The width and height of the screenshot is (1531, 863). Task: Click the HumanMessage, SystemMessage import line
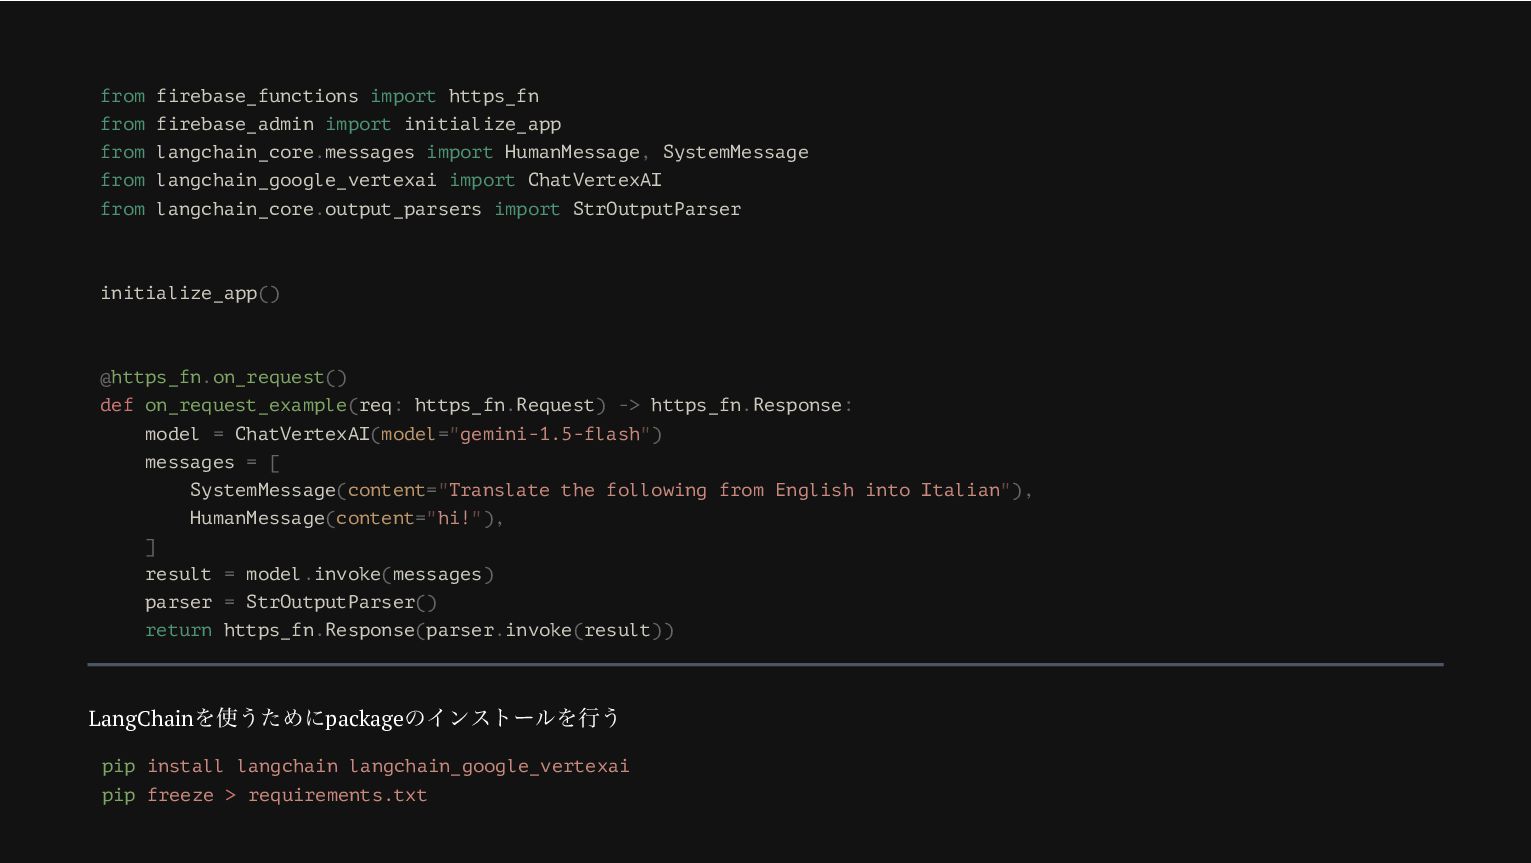[454, 152]
